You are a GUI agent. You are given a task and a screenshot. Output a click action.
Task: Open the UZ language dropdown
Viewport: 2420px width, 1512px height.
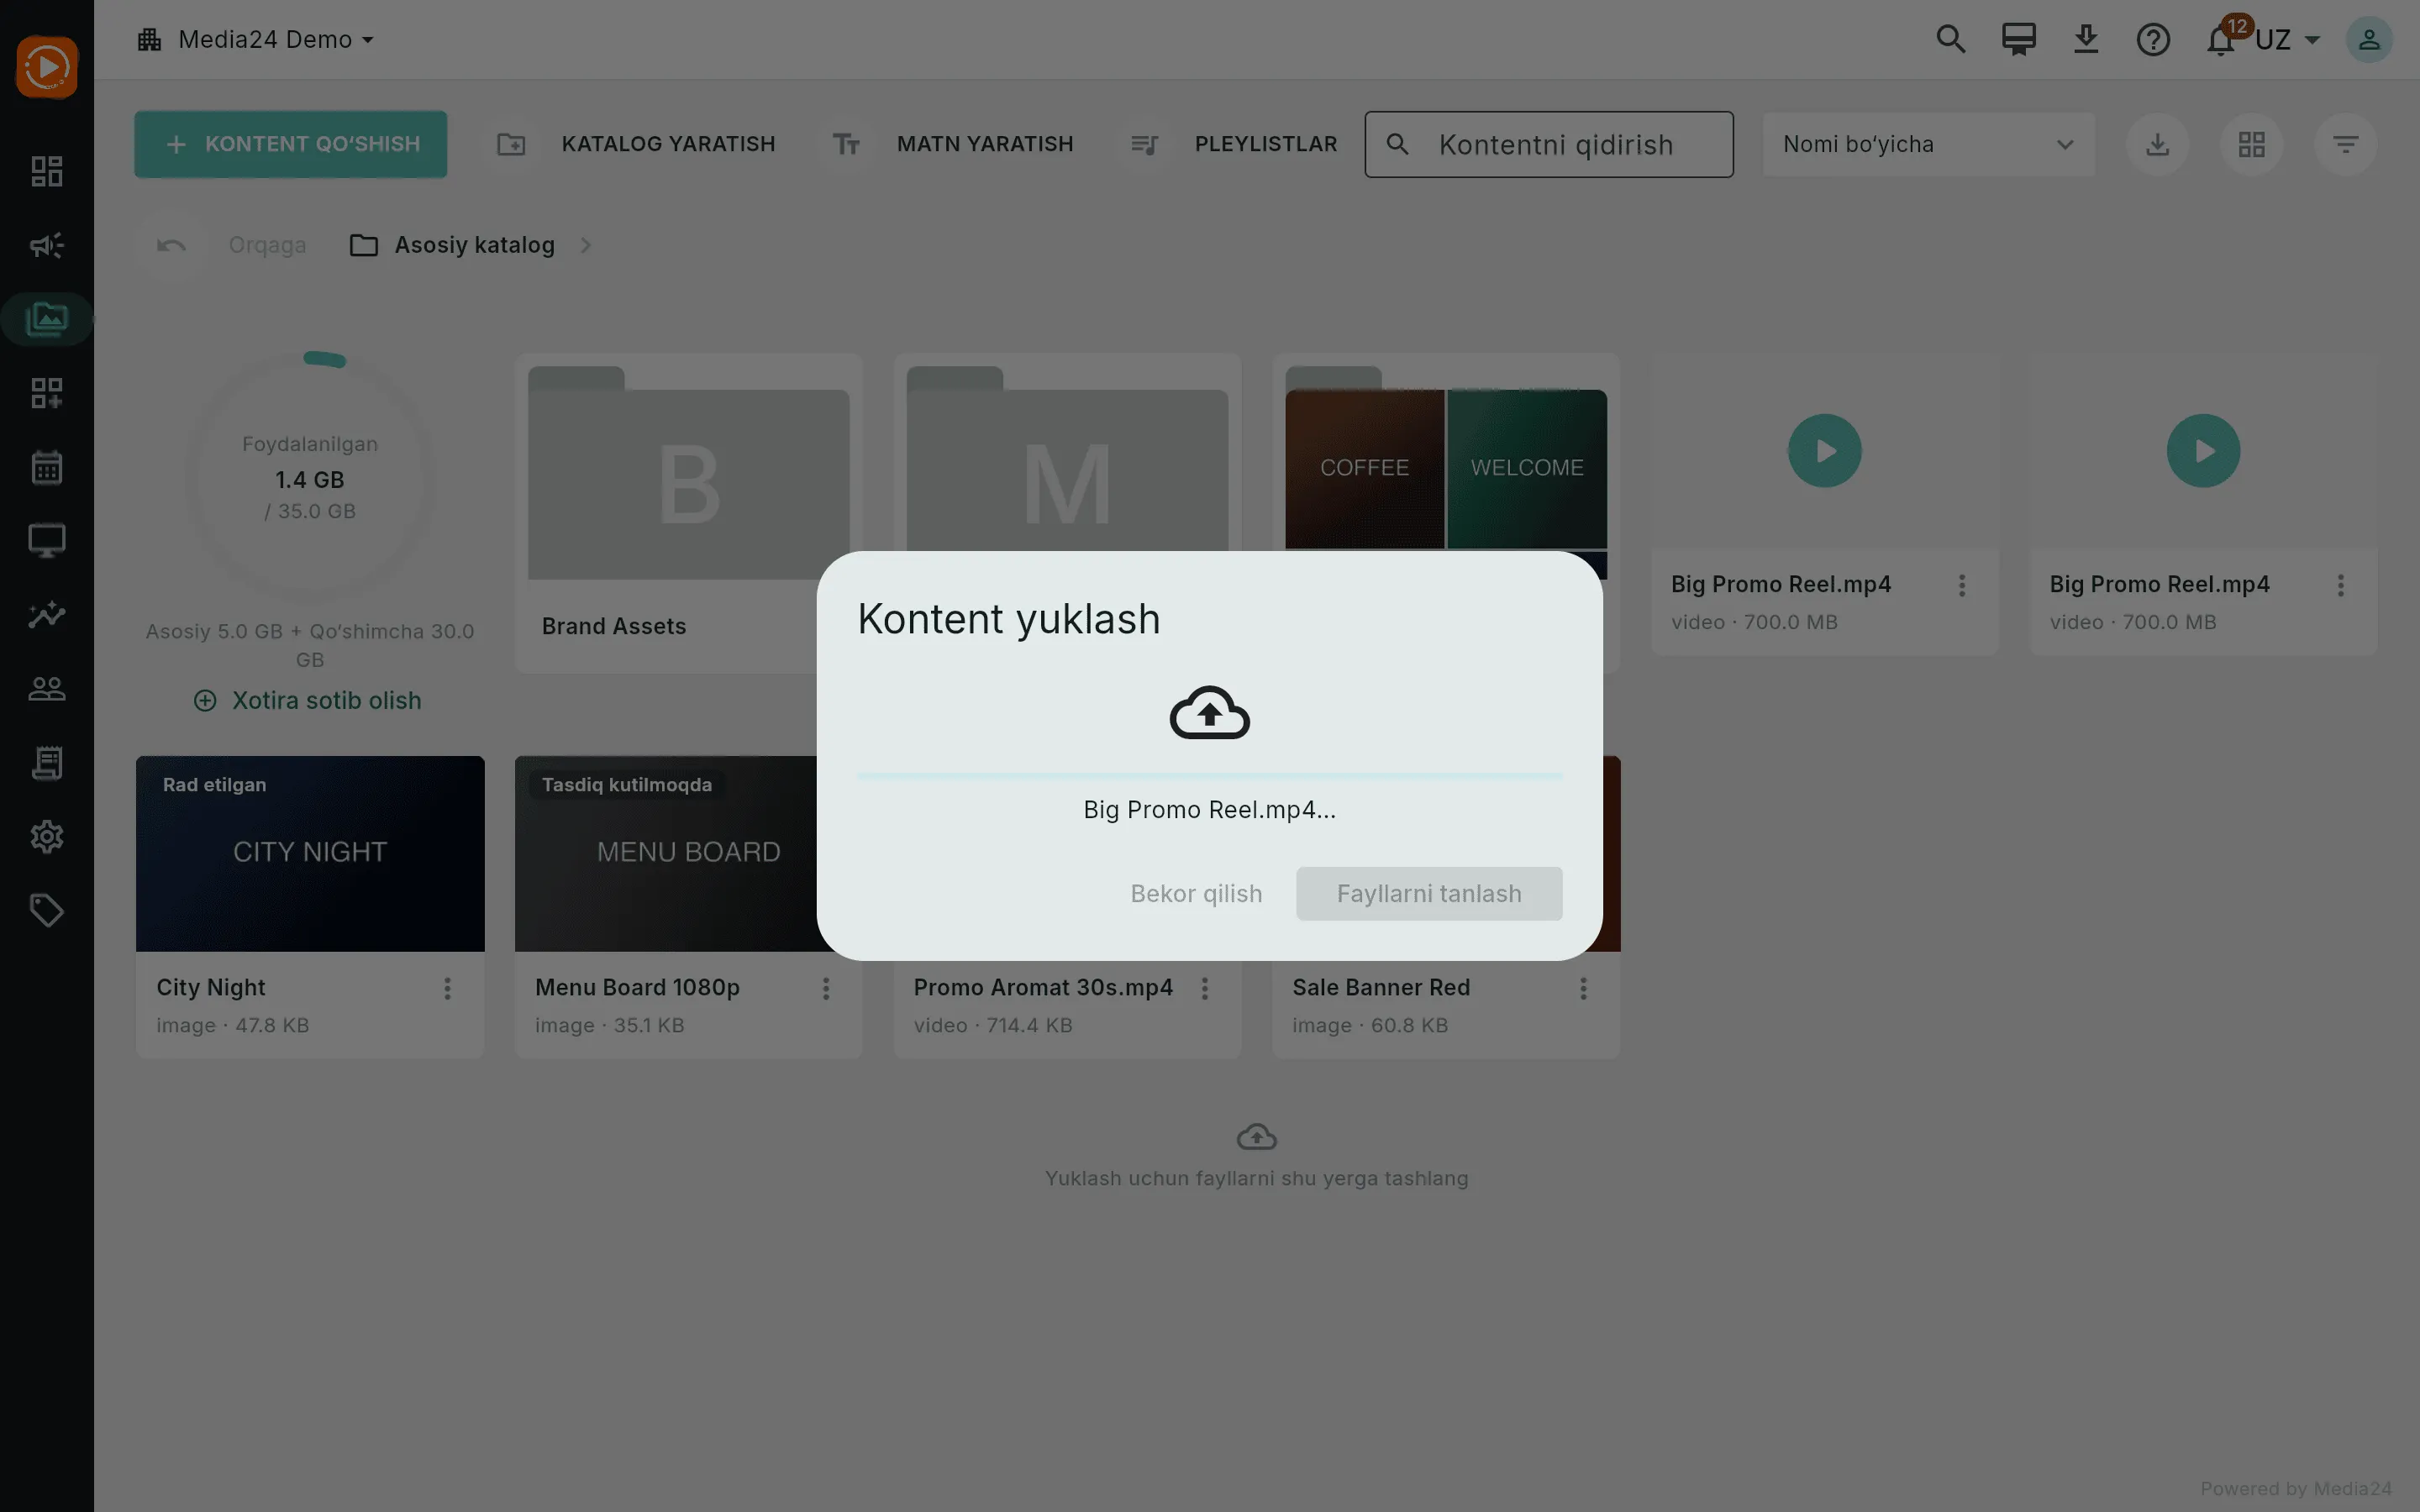(x=2287, y=40)
